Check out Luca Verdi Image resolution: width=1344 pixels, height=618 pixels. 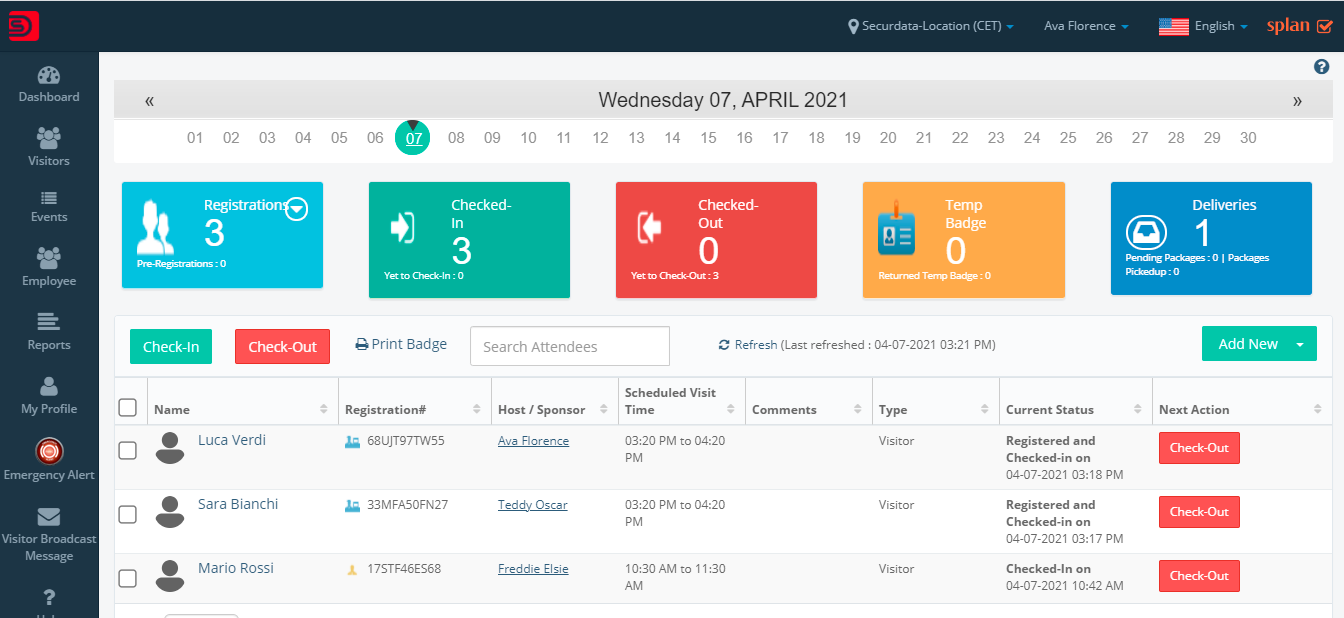click(x=1199, y=448)
